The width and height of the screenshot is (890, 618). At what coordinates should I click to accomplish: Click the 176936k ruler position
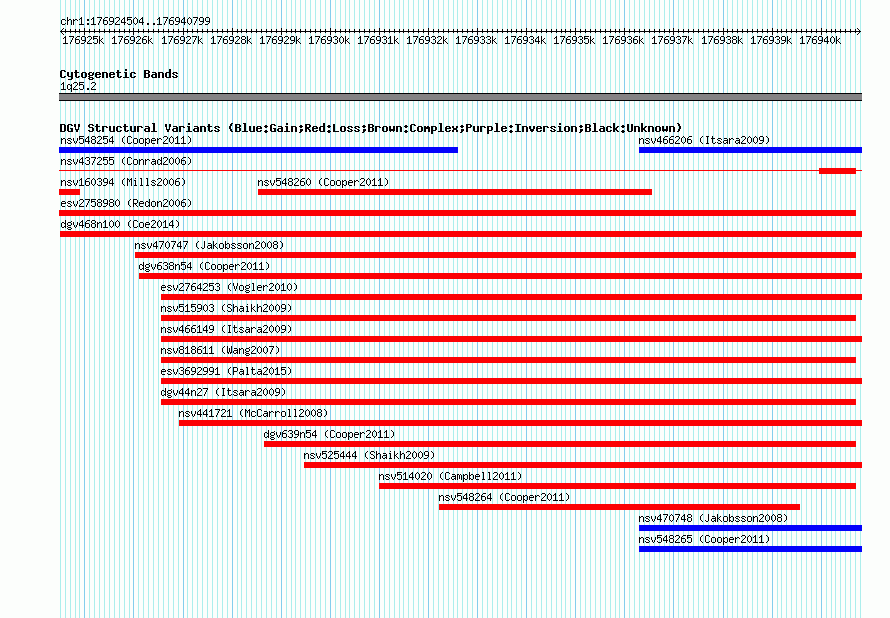[x=623, y=40]
